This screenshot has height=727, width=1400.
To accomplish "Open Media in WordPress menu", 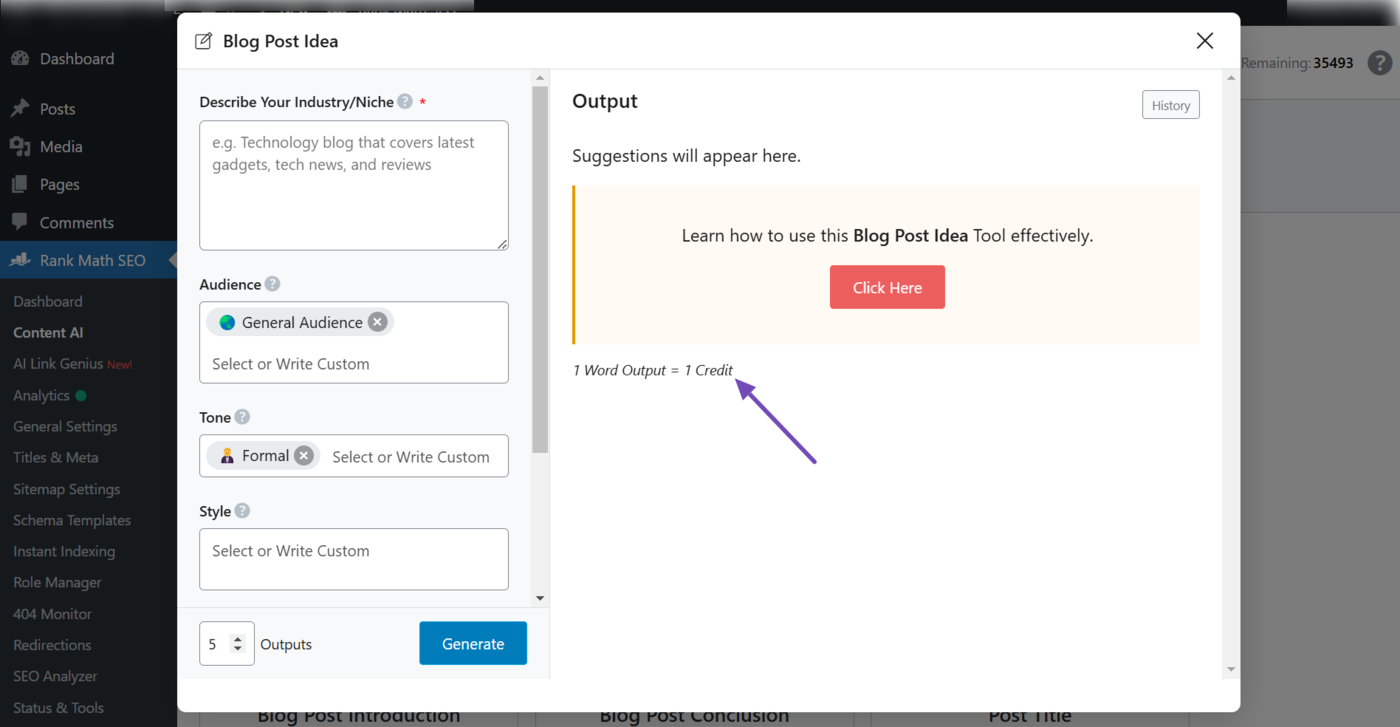I will pyautogui.click(x=61, y=147).
